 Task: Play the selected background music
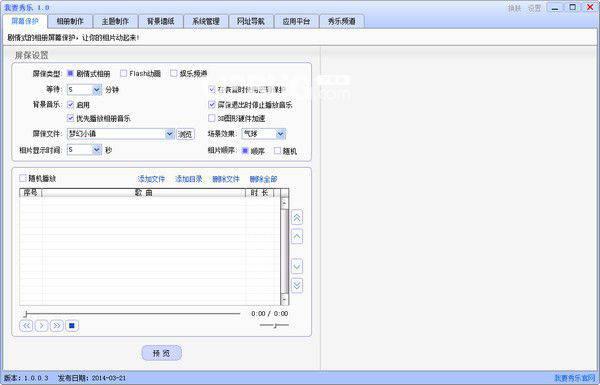(41, 326)
